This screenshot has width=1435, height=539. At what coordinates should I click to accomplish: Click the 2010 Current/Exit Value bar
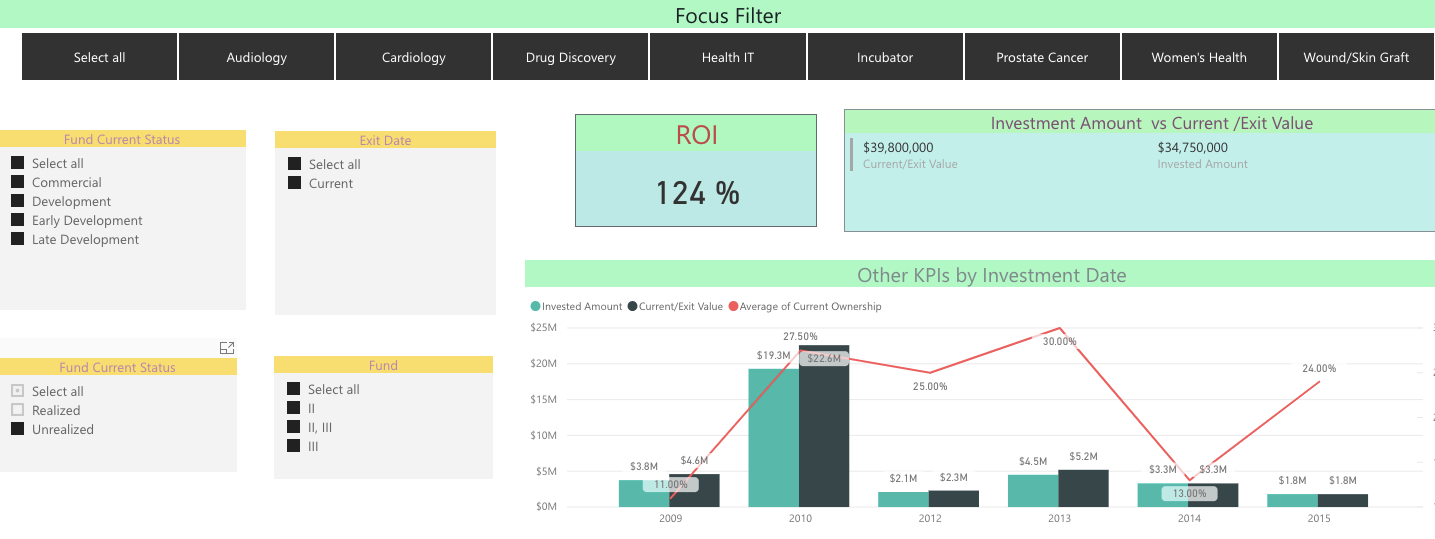click(824, 426)
